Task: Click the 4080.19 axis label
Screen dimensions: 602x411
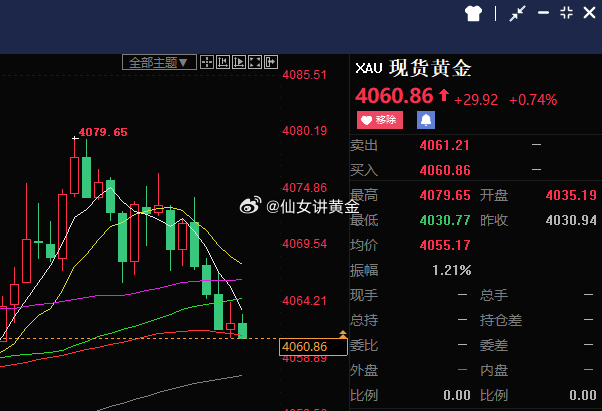Action: tap(304, 131)
